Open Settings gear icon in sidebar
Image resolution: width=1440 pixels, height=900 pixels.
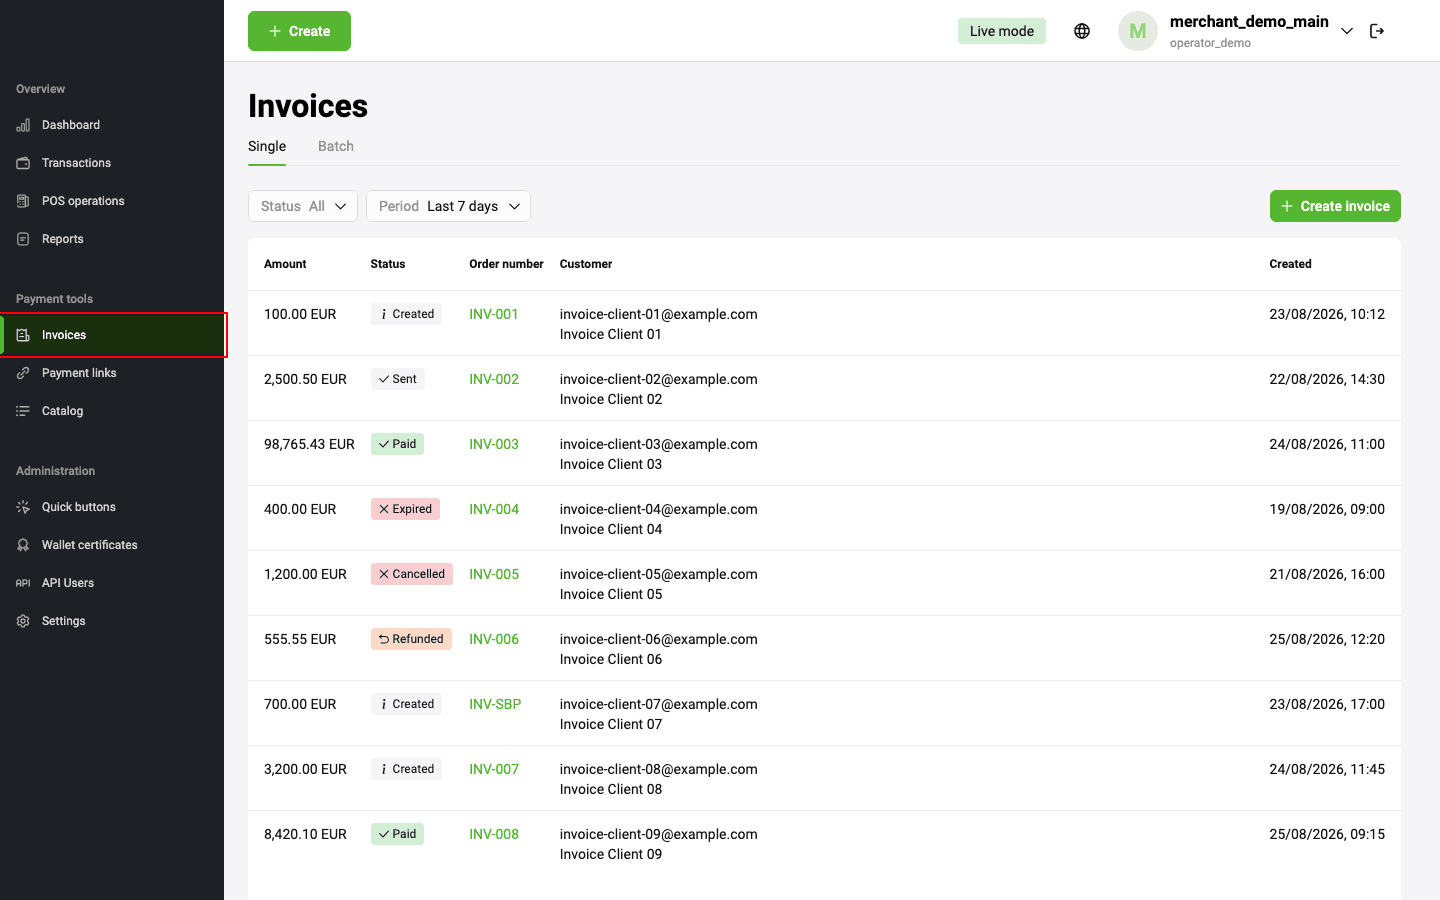click(x=23, y=621)
